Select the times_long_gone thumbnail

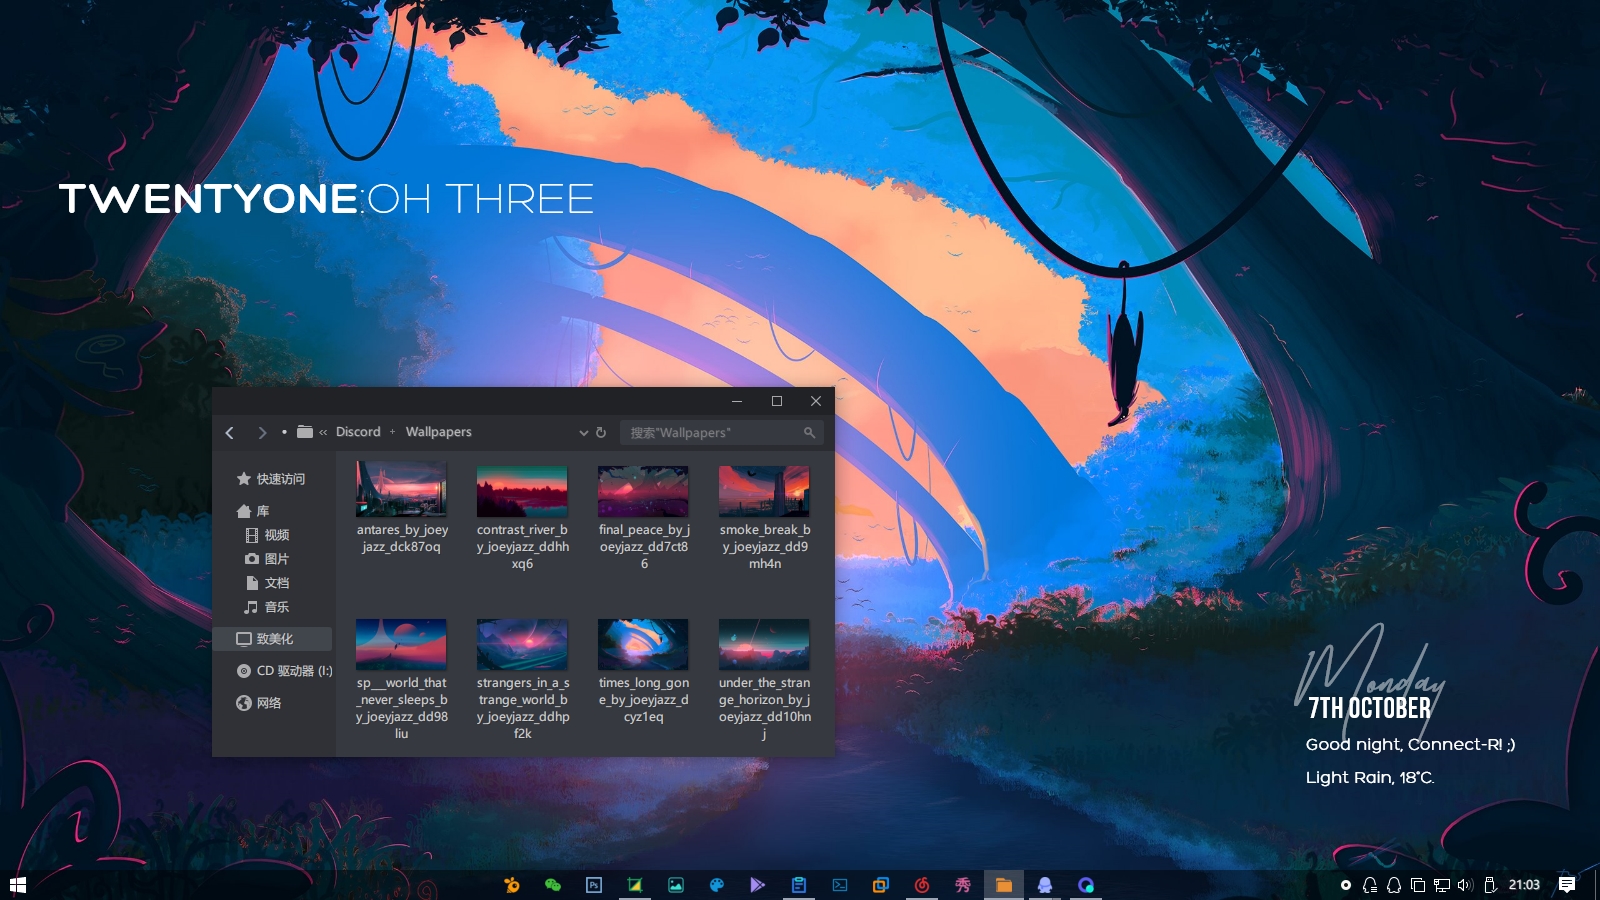point(643,644)
